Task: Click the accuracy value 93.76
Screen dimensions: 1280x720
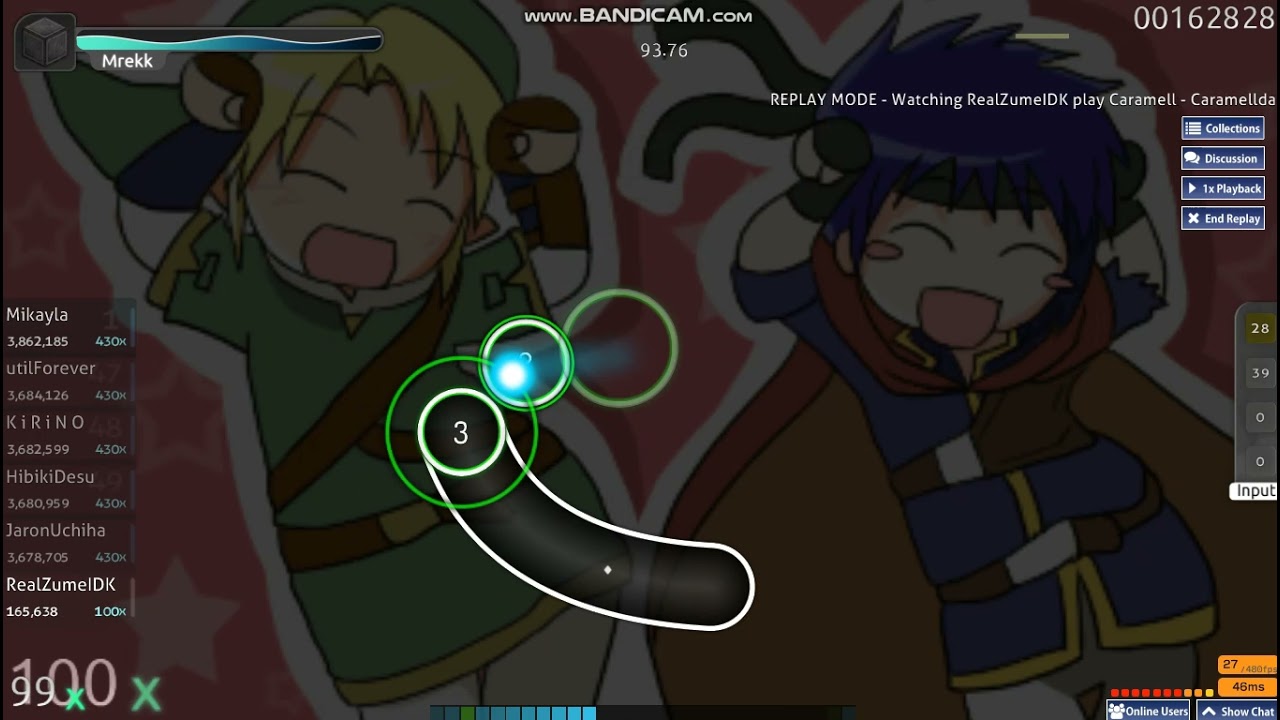Action: pyautogui.click(x=664, y=50)
